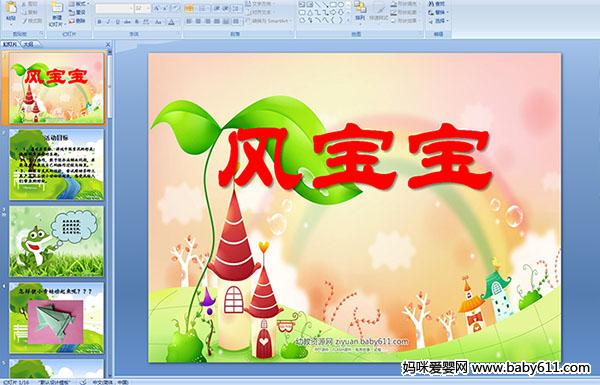600x385 pixels.
Task: Click the Replace button in editing group
Action: pyautogui.click(x=438, y=12)
